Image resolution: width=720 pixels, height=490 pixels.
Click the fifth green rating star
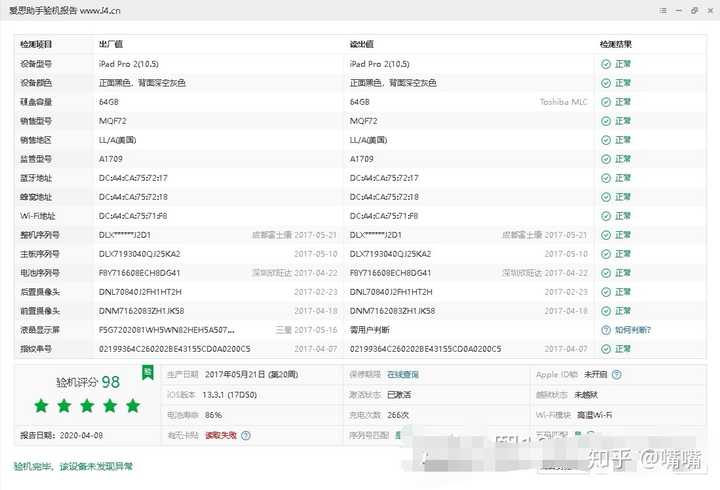coord(133,406)
